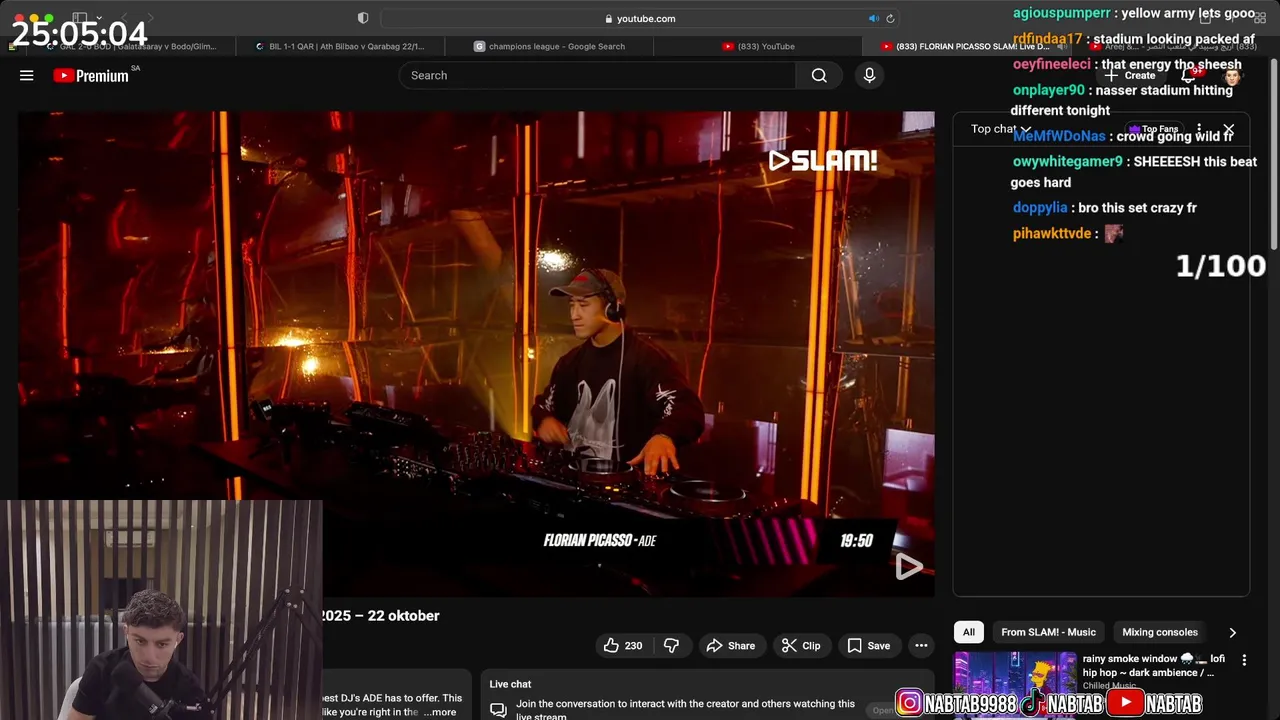
Task: Open the YouTube hamburger guide menu
Action: (x=27, y=75)
